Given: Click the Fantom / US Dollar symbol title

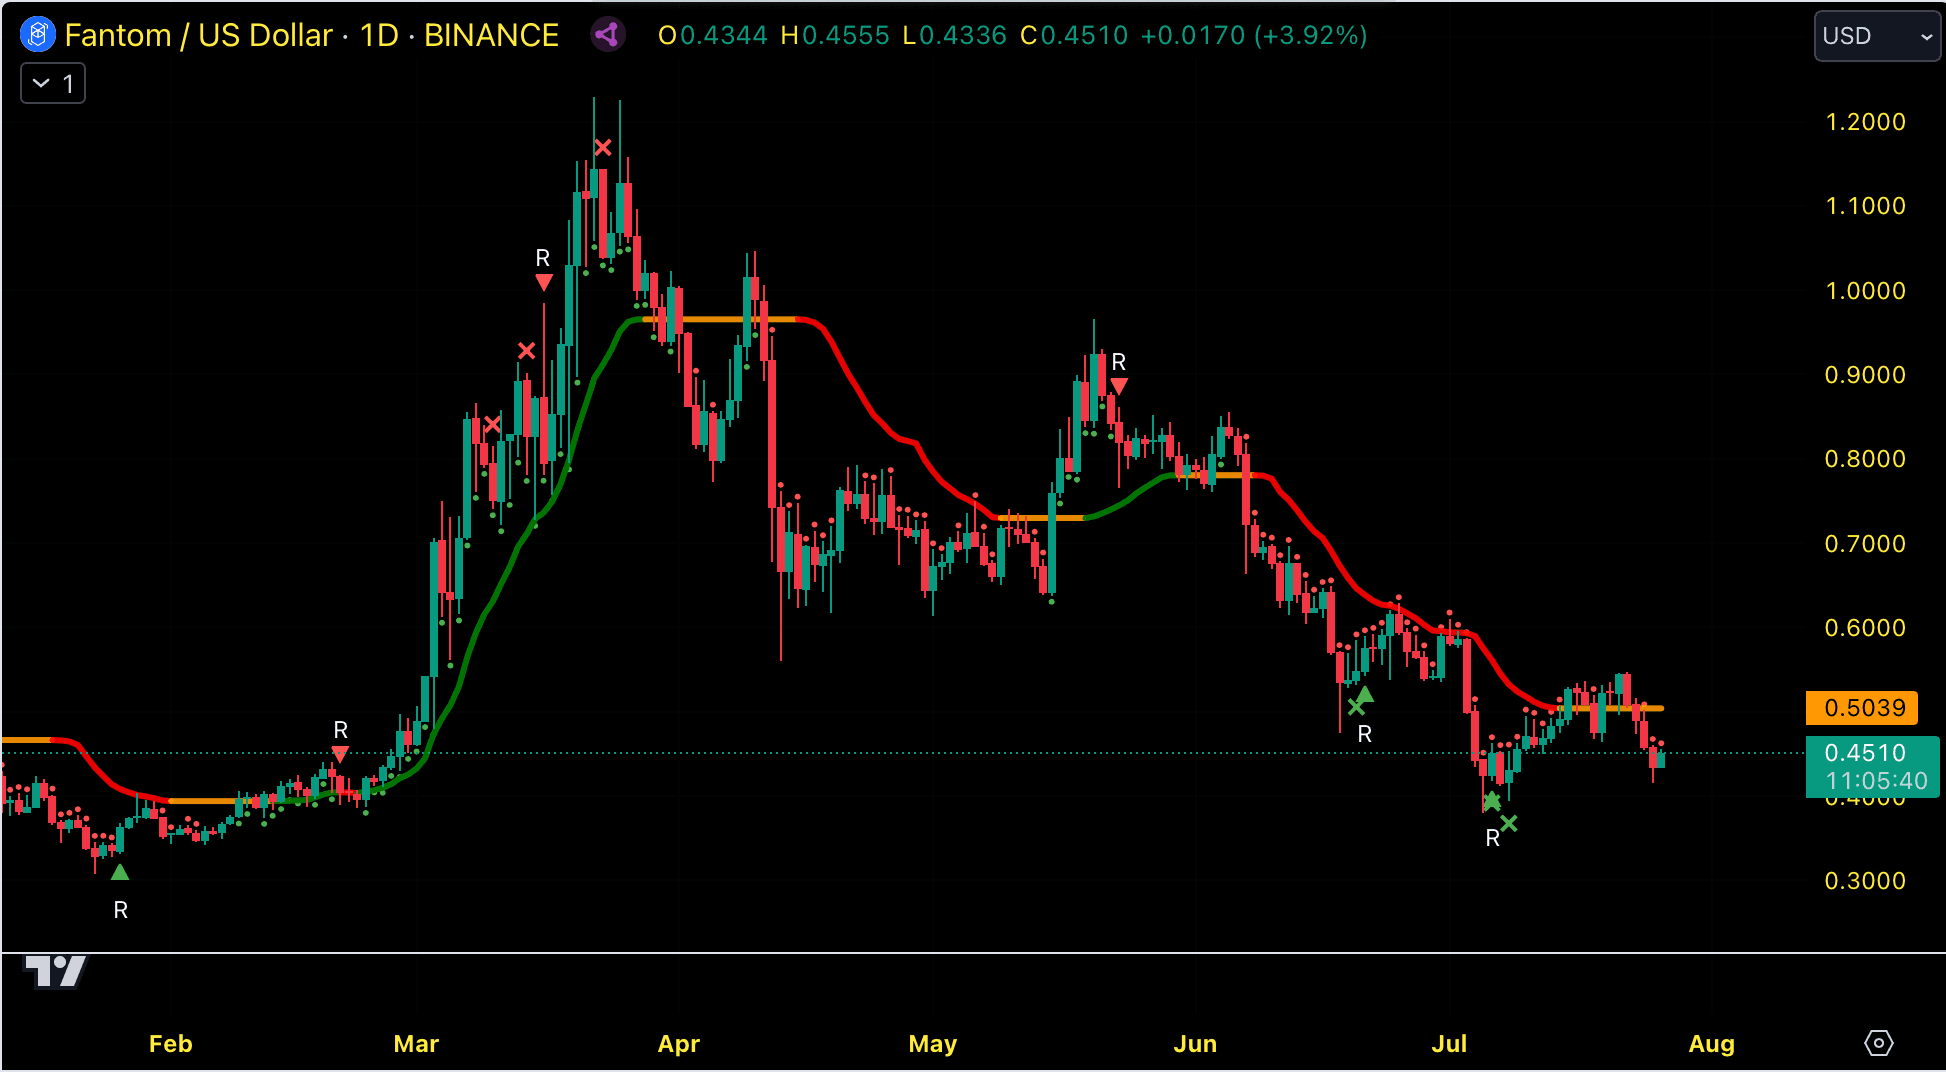Looking at the screenshot, I should pyautogui.click(x=198, y=35).
